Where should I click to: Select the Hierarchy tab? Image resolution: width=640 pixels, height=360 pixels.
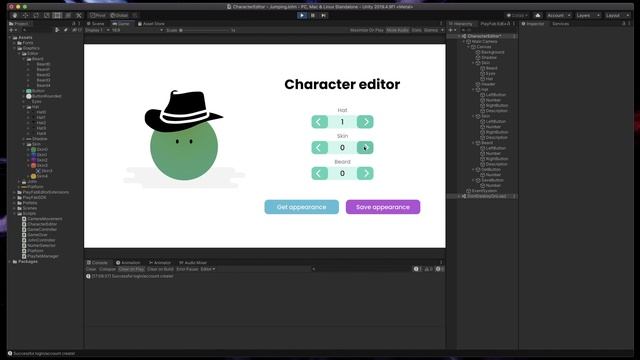point(461,24)
